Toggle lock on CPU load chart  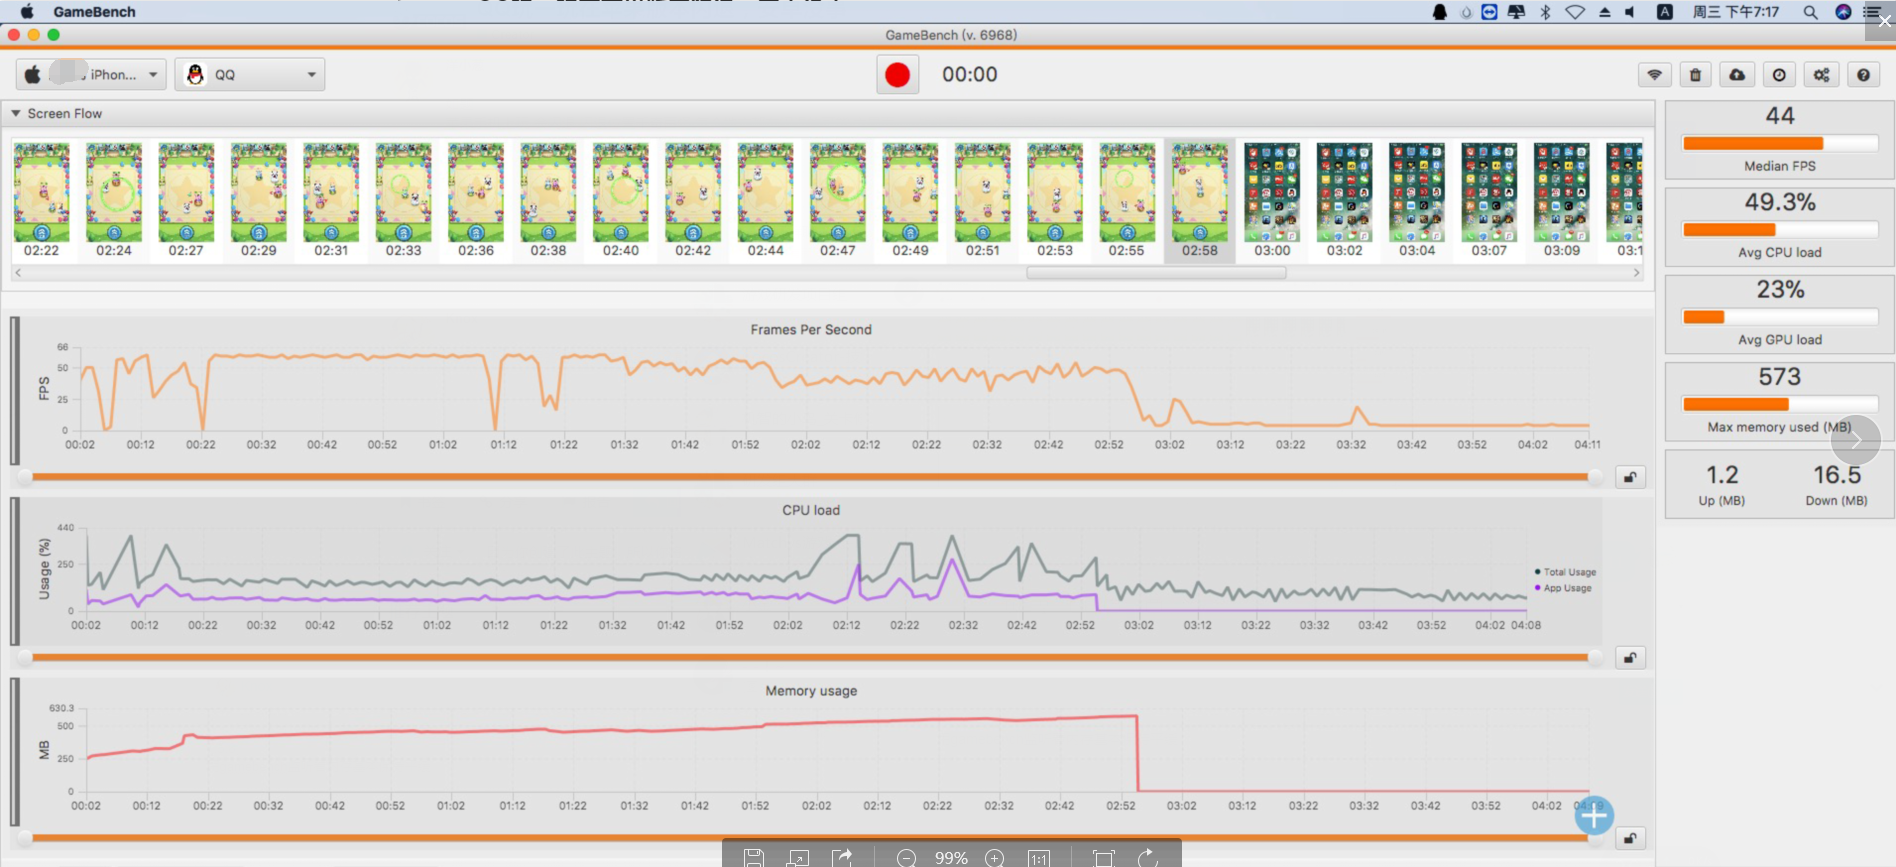(1630, 658)
